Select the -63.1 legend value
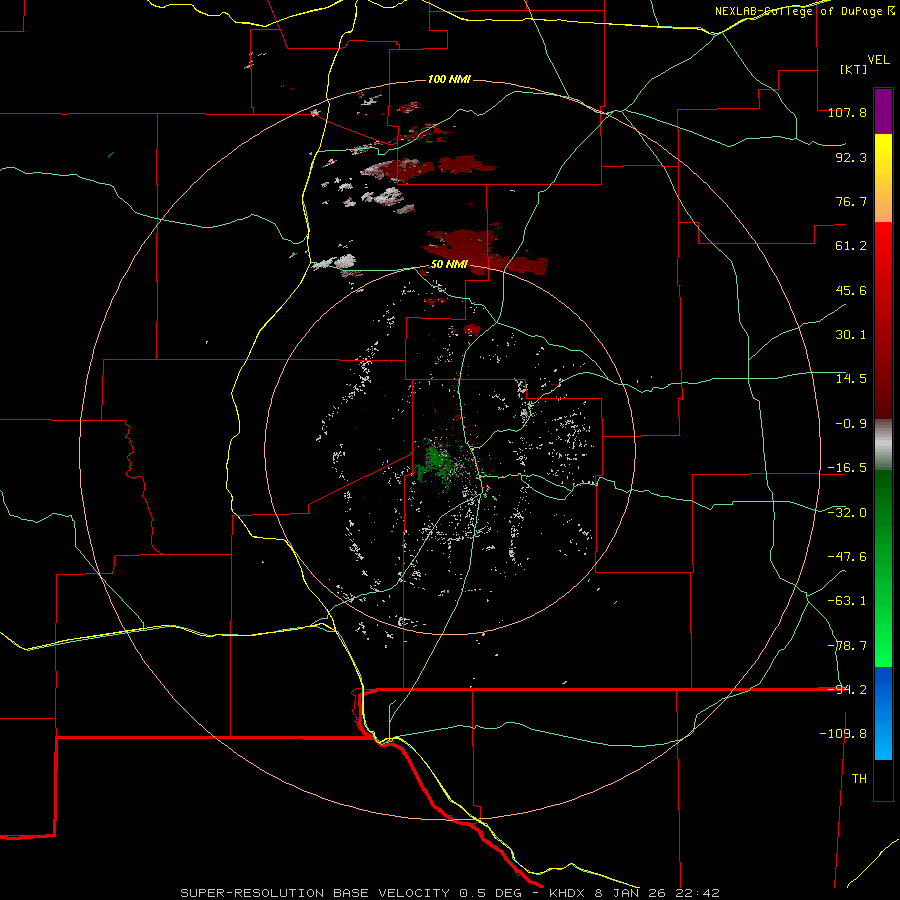Screen dimensions: 900x900 (847, 601)
